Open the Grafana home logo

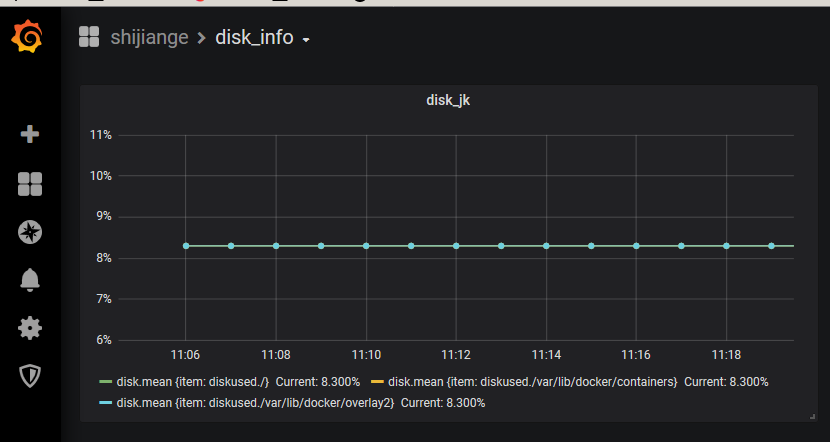point(27,36)
